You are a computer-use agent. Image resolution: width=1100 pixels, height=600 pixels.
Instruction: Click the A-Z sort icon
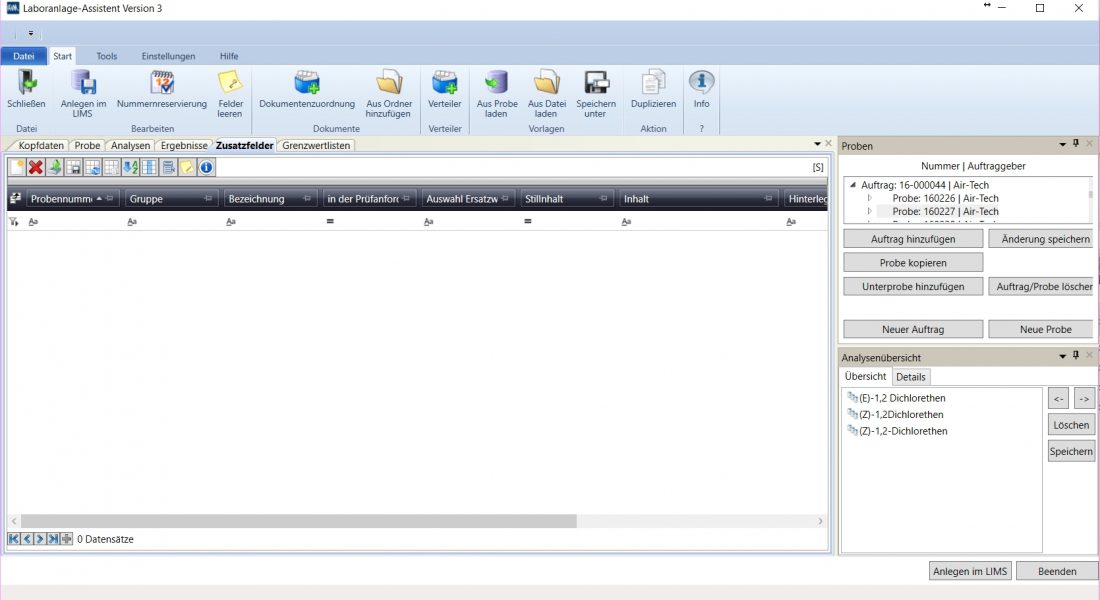(130, 167)
